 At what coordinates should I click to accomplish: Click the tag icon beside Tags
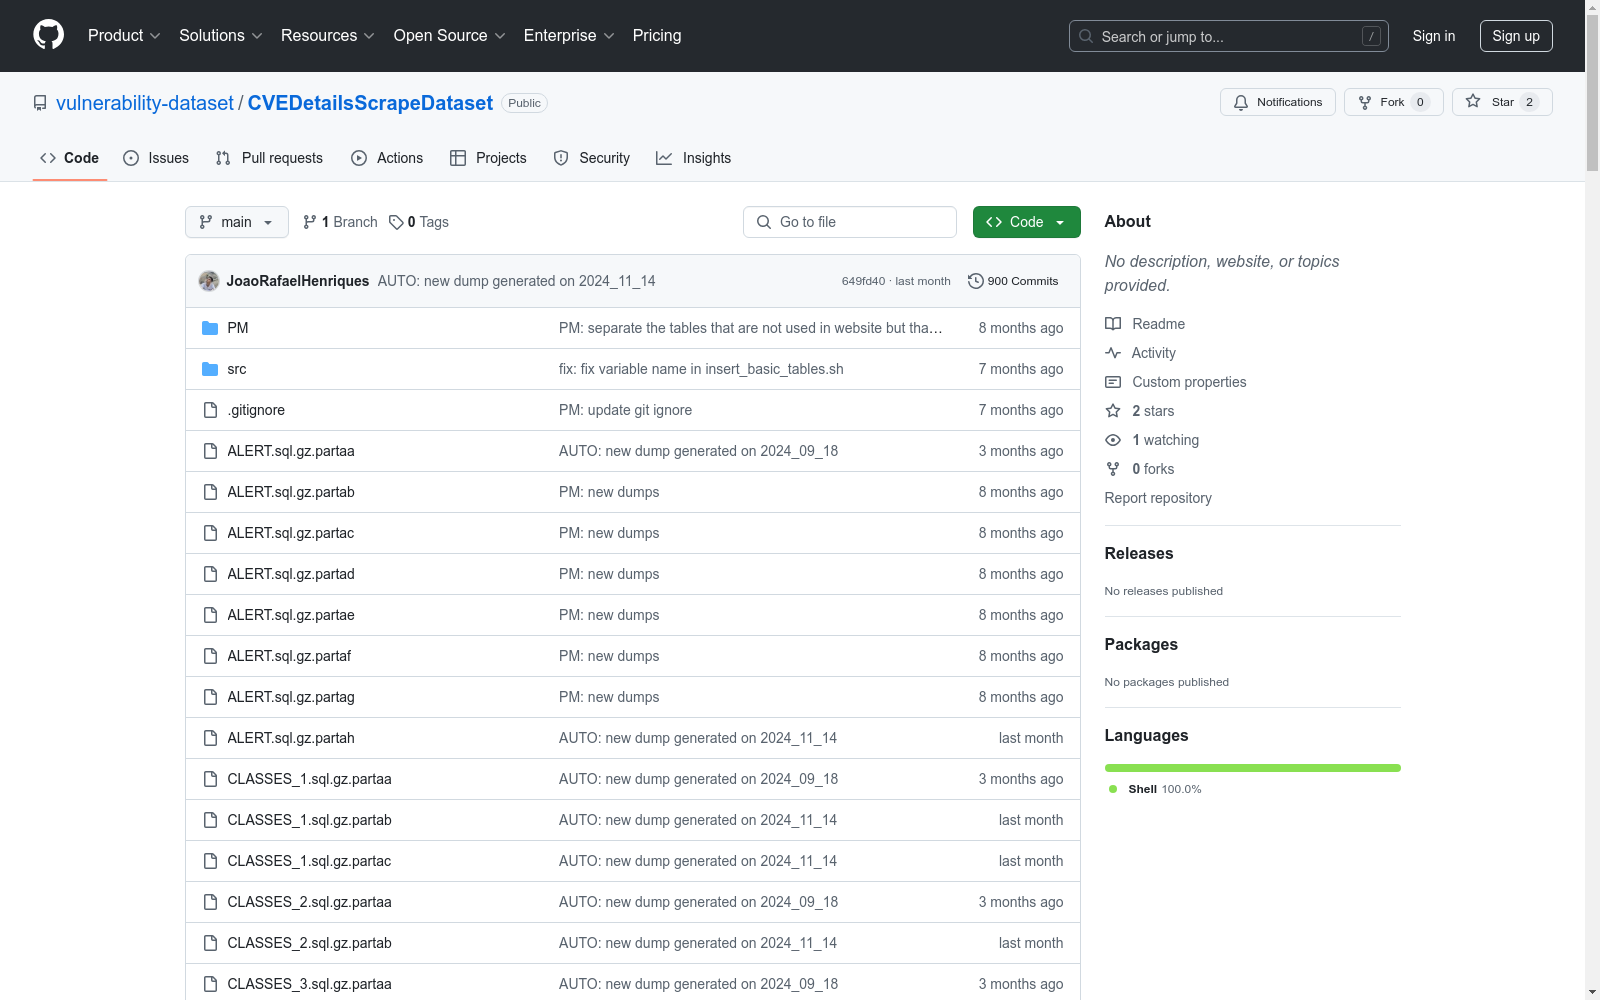(x=396, y=222)
